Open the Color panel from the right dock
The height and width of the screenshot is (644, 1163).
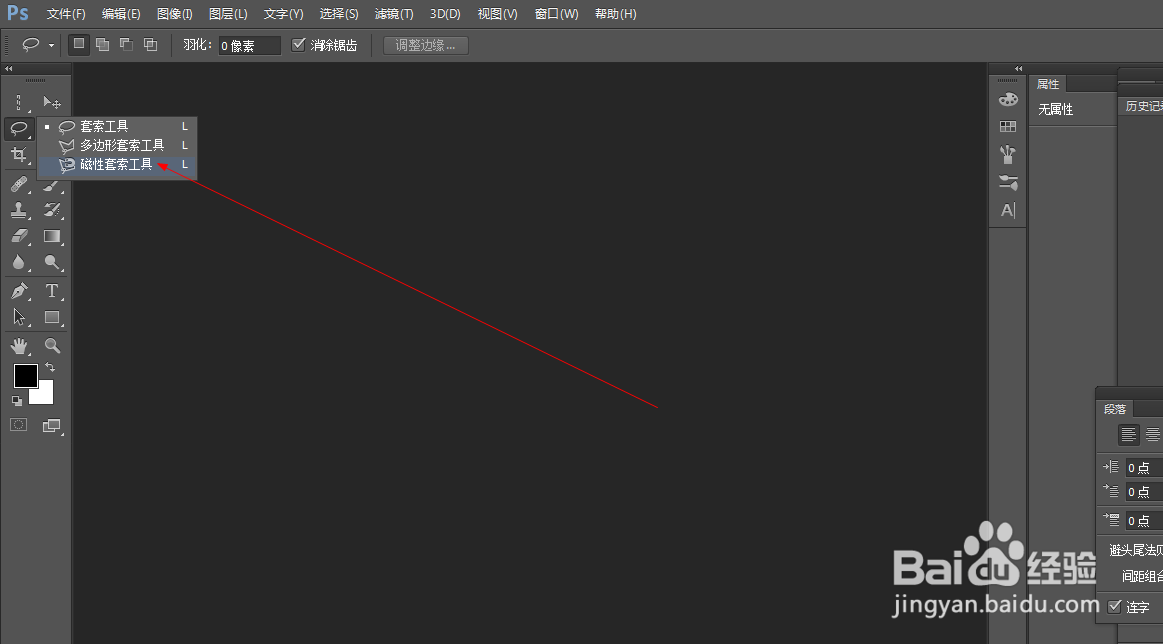tap(1008, 98)
